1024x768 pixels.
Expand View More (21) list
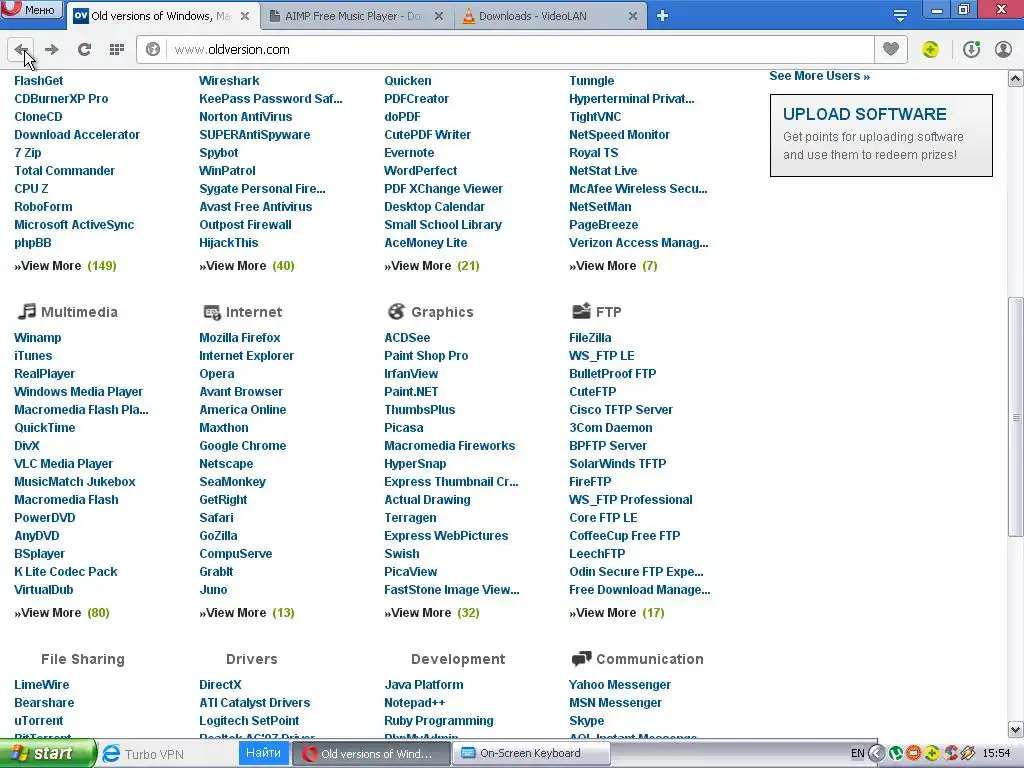click(x=432, y=266)
